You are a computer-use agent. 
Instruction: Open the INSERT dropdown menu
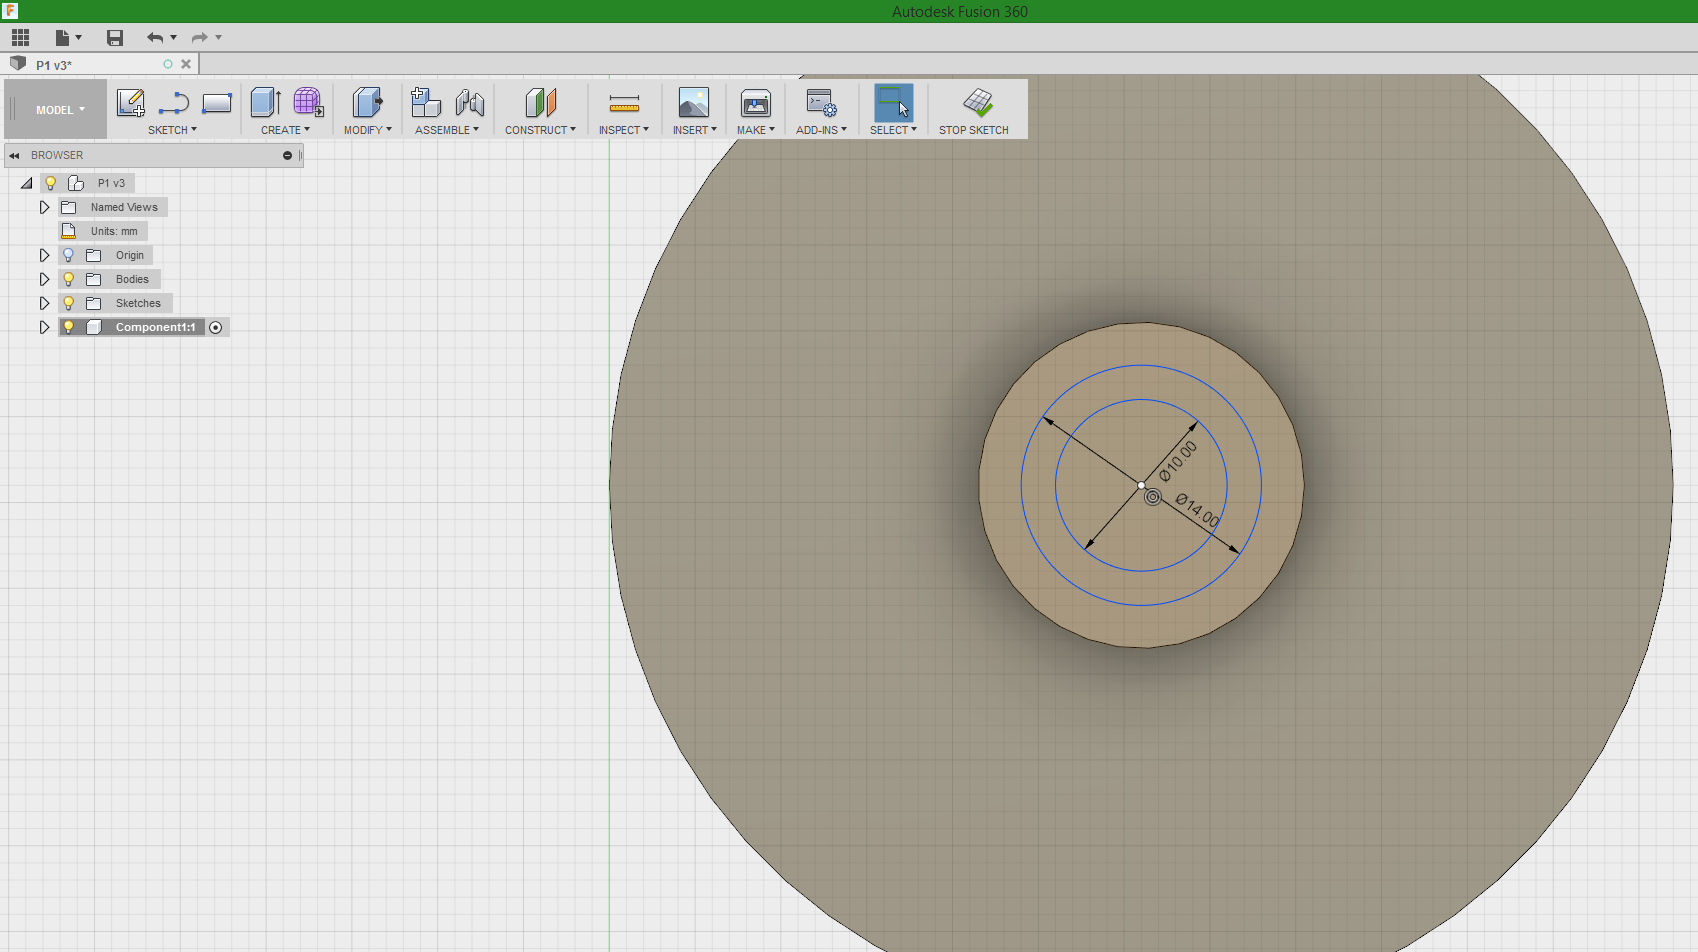(694, 130)
